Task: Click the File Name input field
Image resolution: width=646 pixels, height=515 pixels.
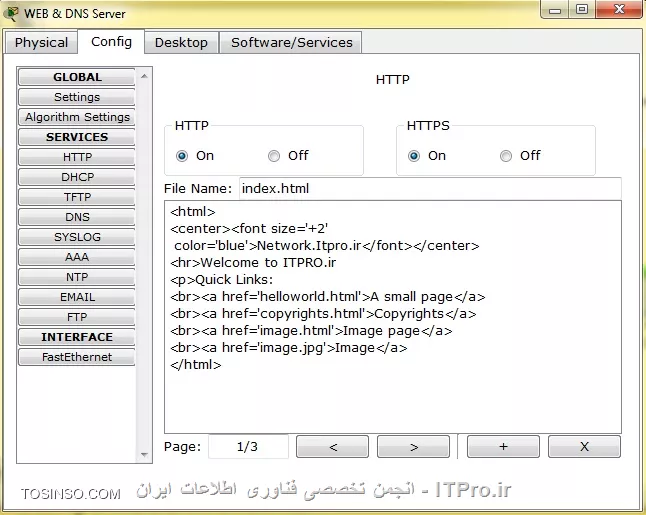Action: [430, 189]
